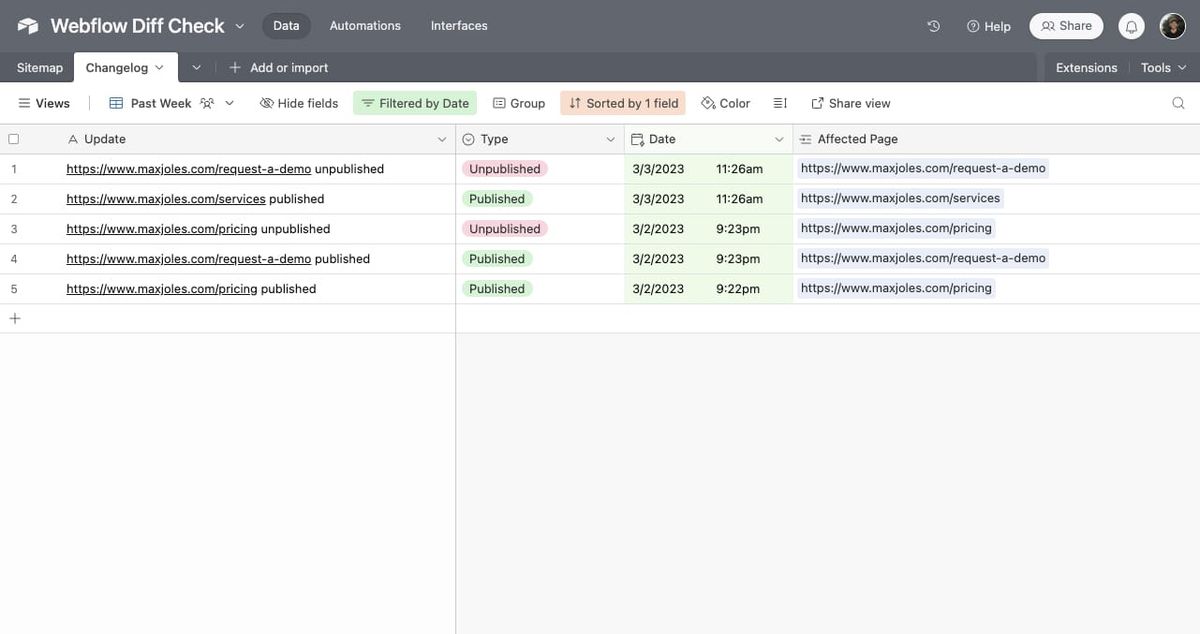Select row number 3
This screenshot has width=1200, height=634.
(14, 229)
